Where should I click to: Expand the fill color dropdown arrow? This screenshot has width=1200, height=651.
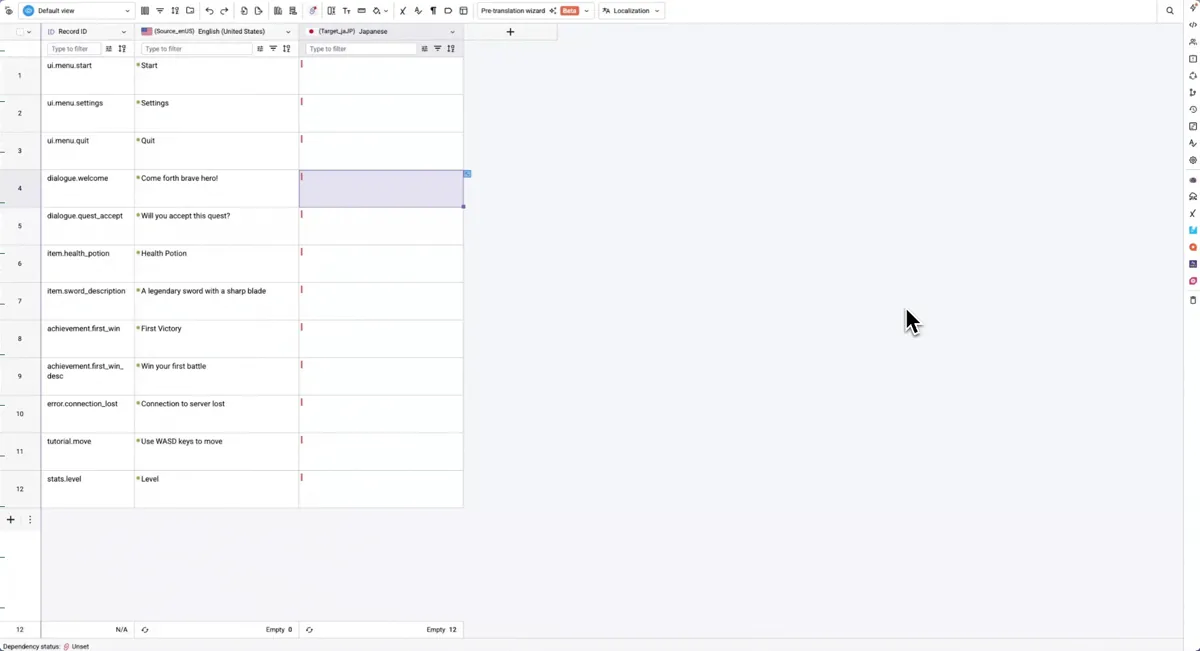click(386, 11)
